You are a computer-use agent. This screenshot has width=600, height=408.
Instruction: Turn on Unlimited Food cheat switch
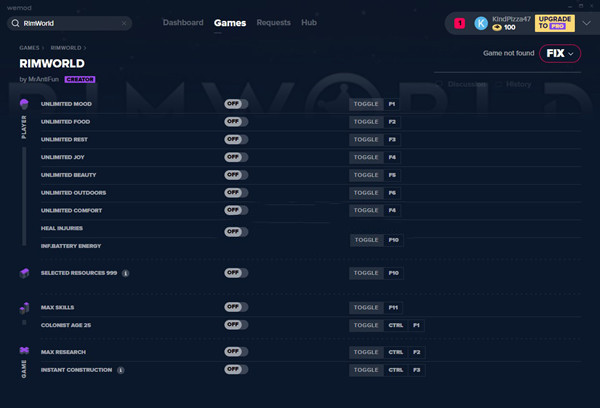click(x=236, y=121)
